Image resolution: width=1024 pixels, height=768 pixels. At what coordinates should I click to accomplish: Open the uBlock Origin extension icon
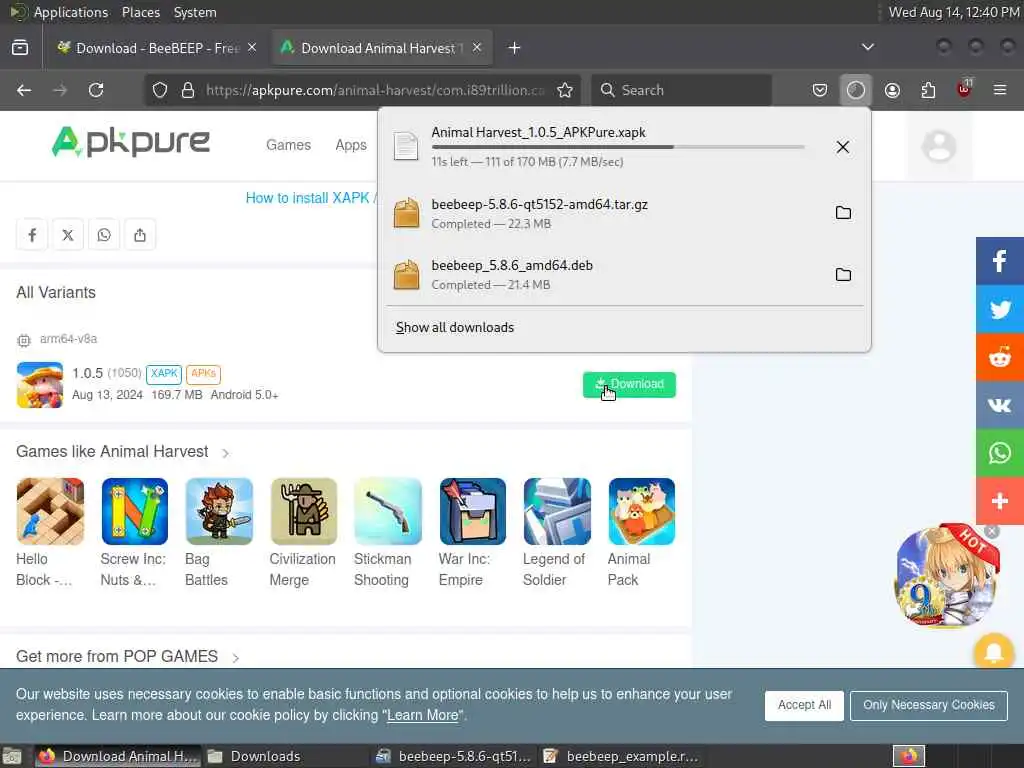(964, 89)
